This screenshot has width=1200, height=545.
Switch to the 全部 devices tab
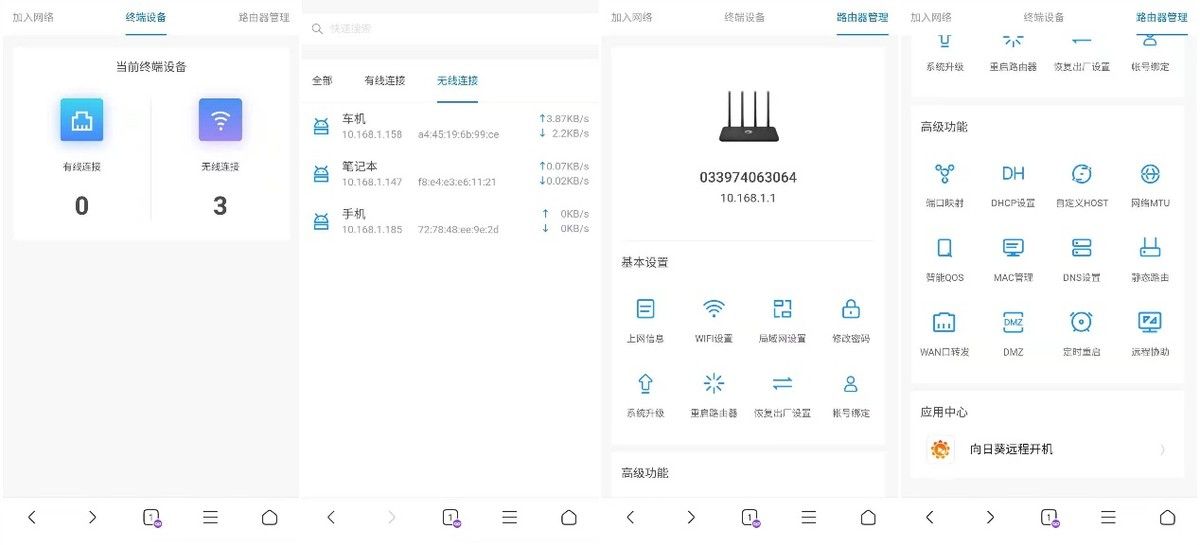322,80
